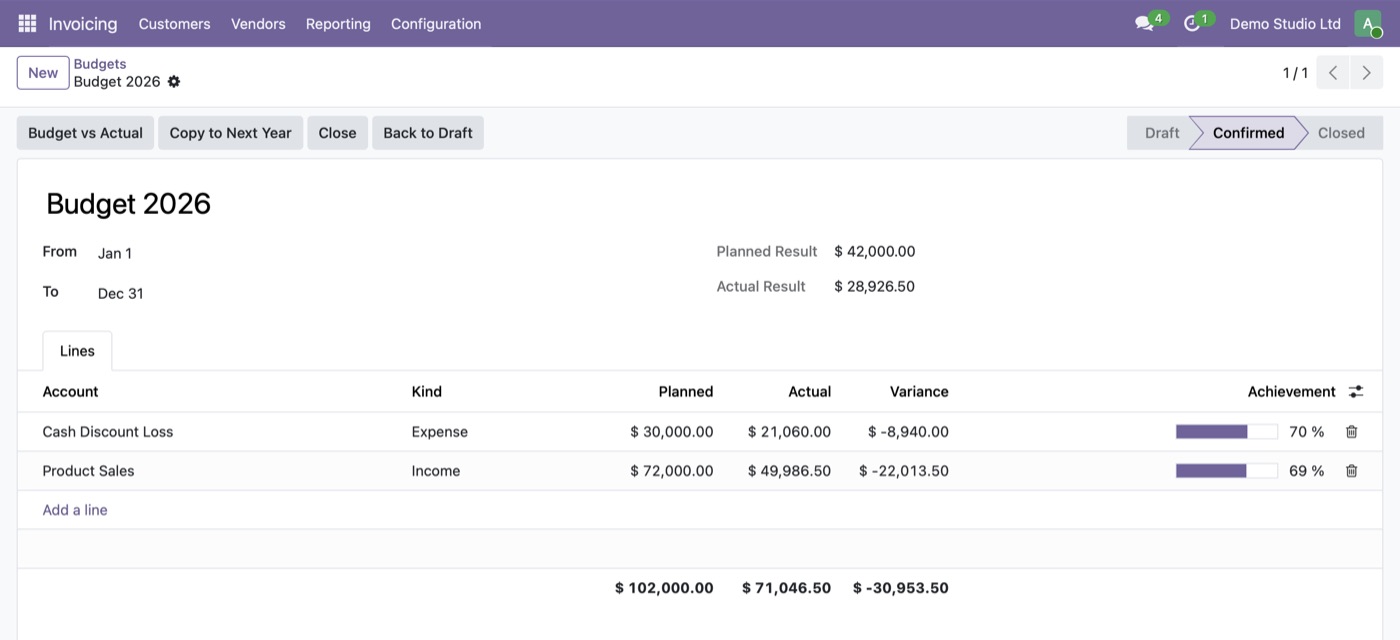Switch company via Demo Studio Ltd

pyautogui.click(x=1285, y=23)
